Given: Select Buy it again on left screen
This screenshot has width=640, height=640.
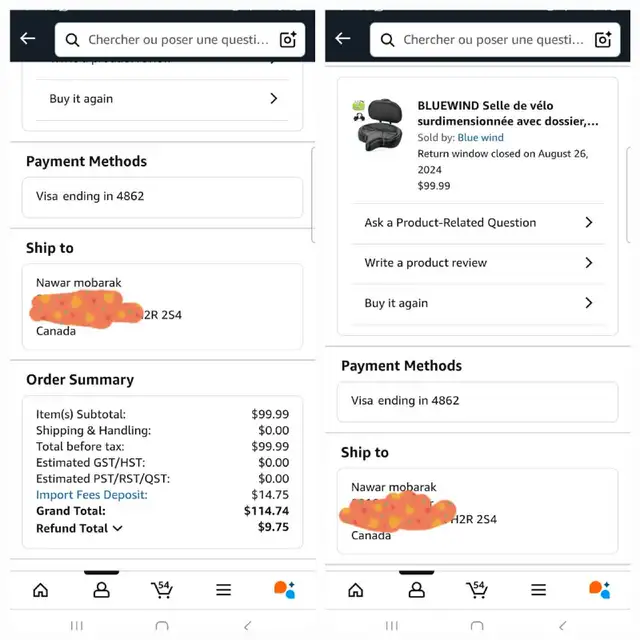Looking at the screenshot, I should pyautogui.click(x=162, y=99).
